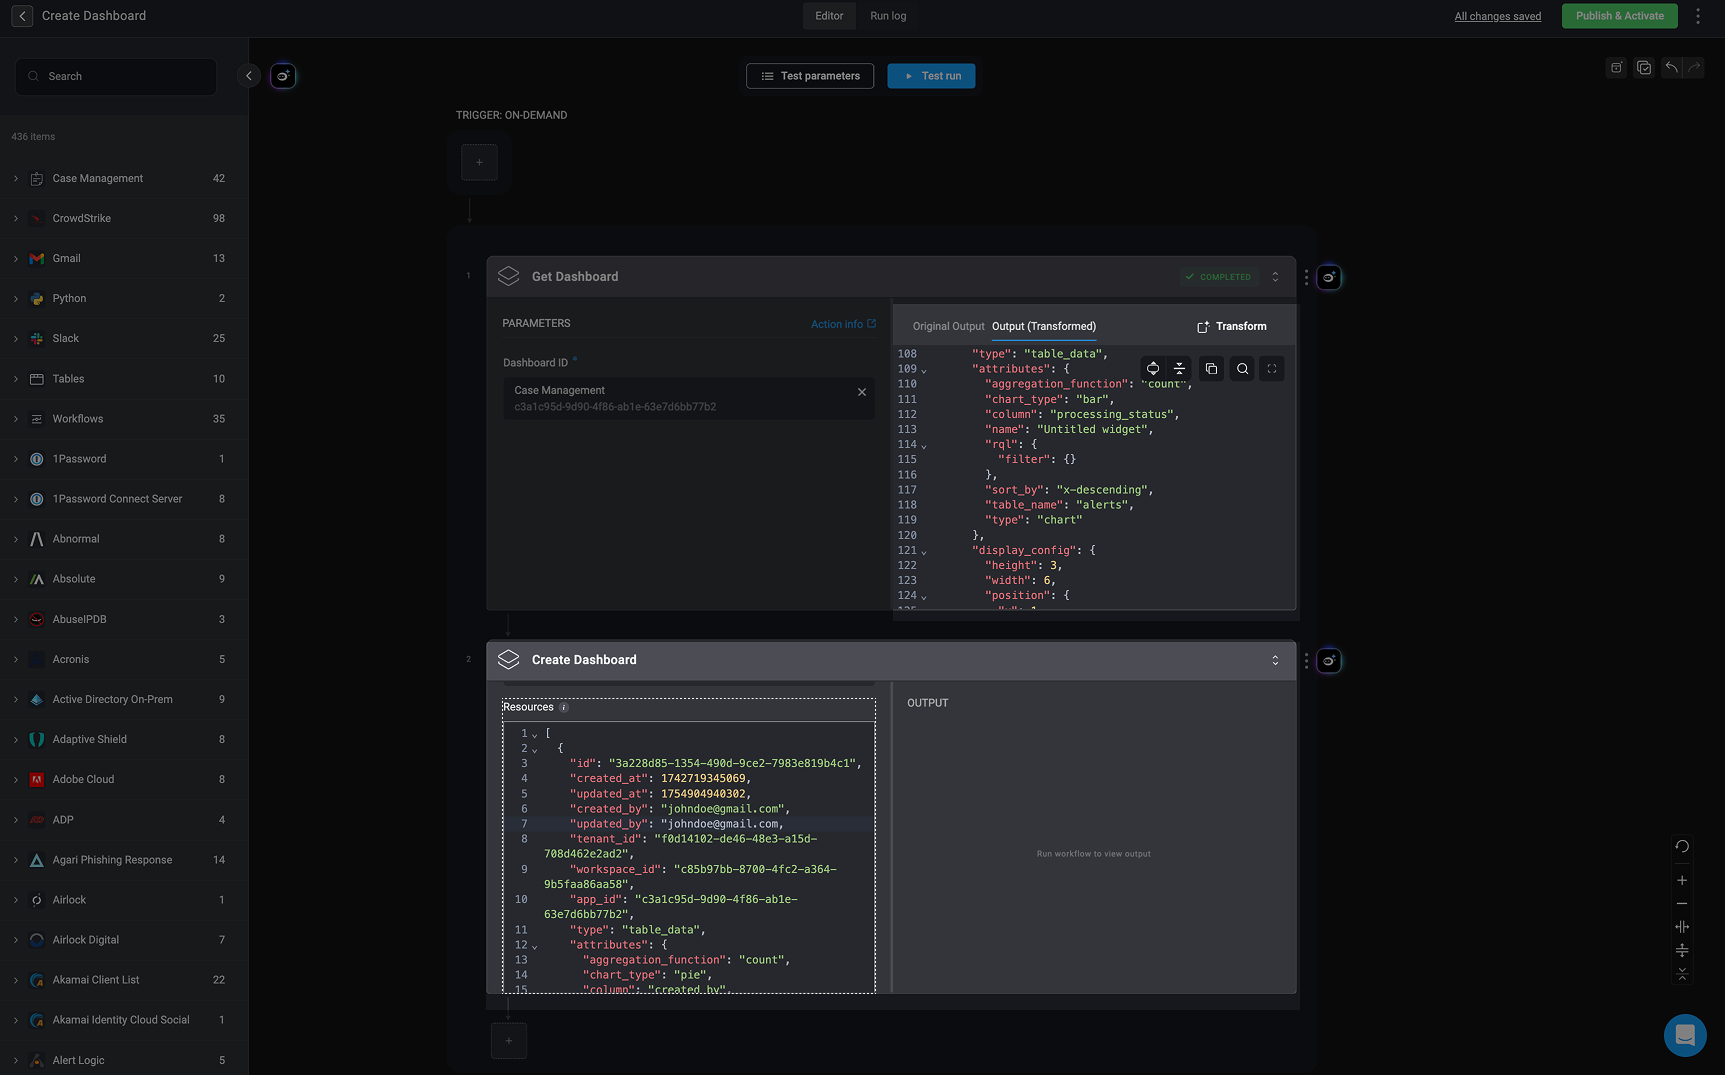1725x1075 pixels.
Task: Copy the transformed output JSON
Action: coord(1211,369)
